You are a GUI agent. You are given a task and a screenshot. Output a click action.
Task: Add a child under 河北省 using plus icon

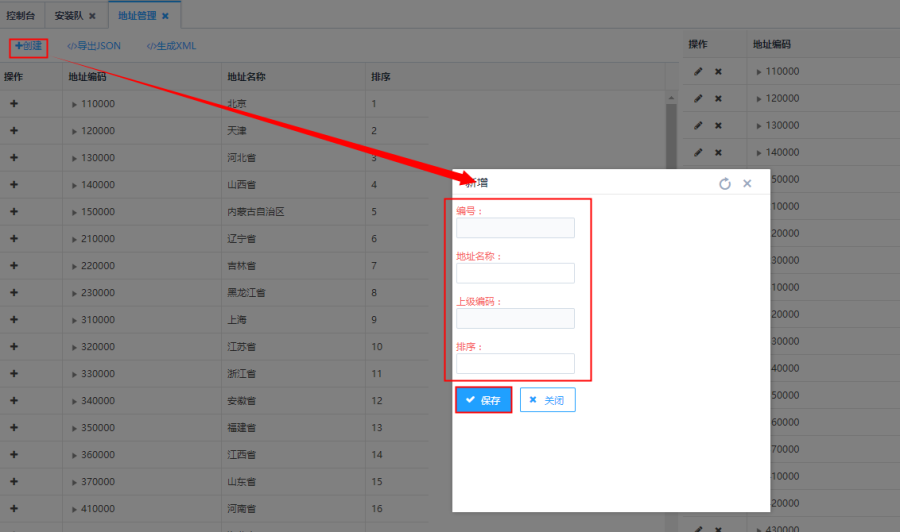tap(14, 157)
